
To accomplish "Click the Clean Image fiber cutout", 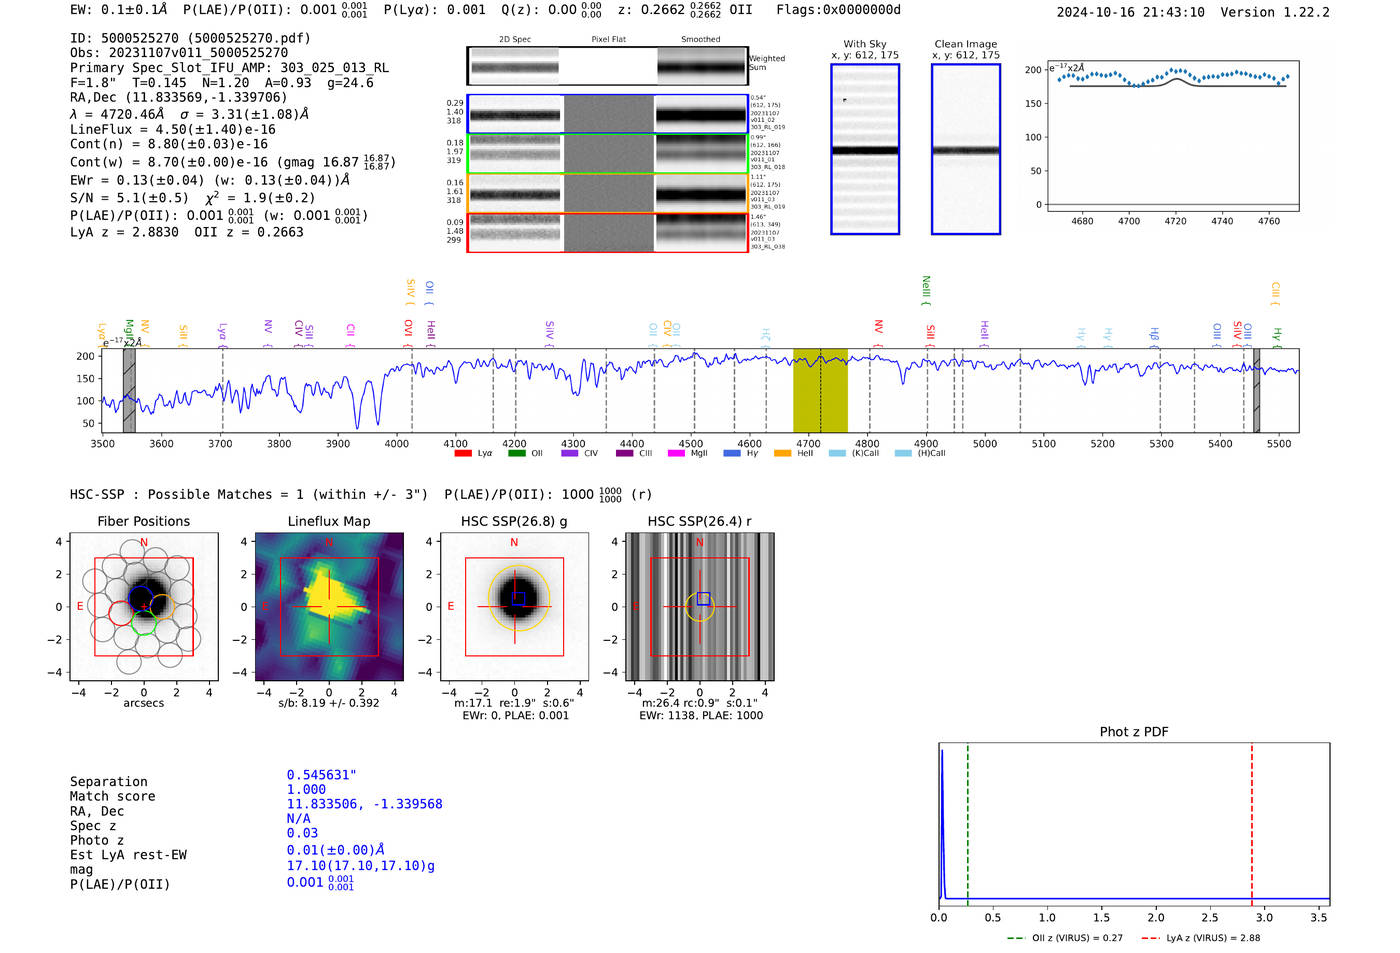I will 966,149.
